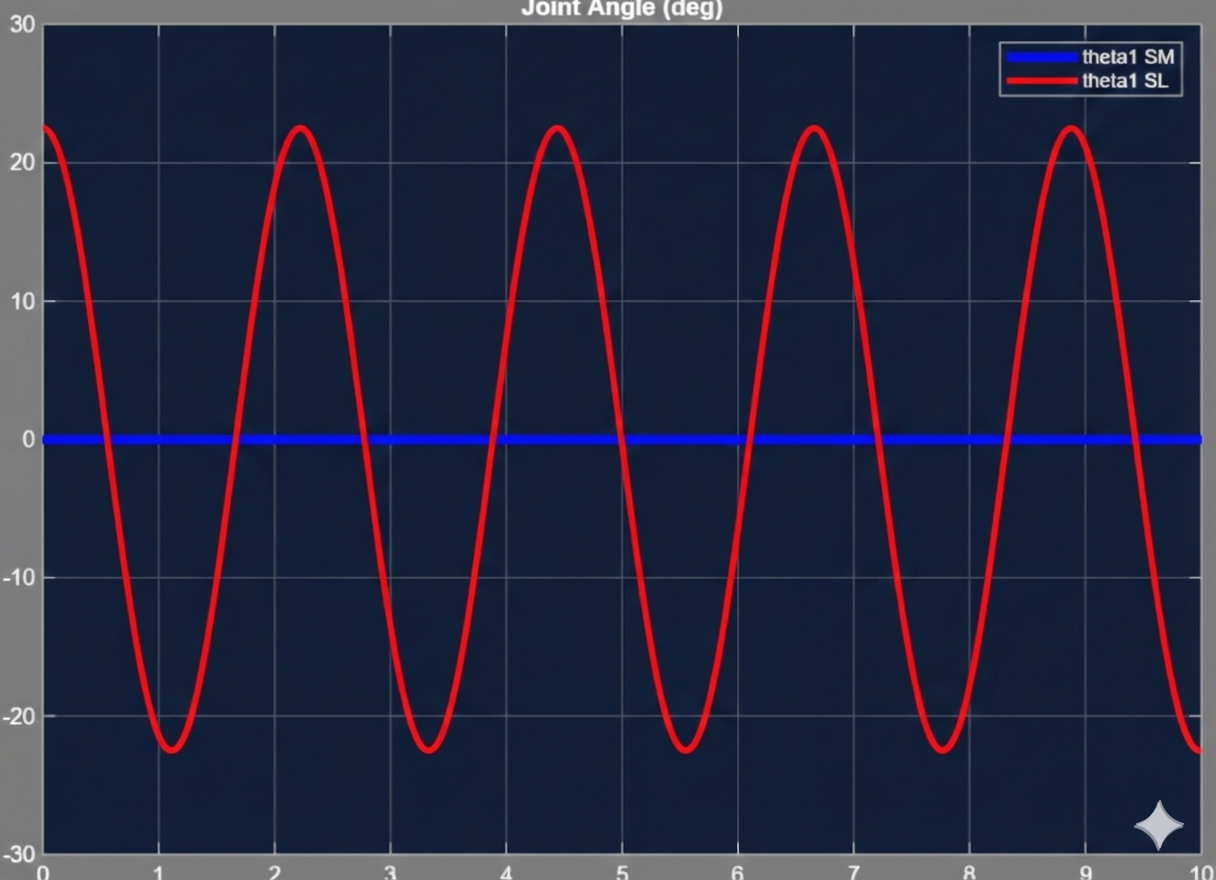This screenshot has height=880, width=1216.
Task: Click the y-axis tick label 10
Action: pyautogui.click(x=21, y=301)
